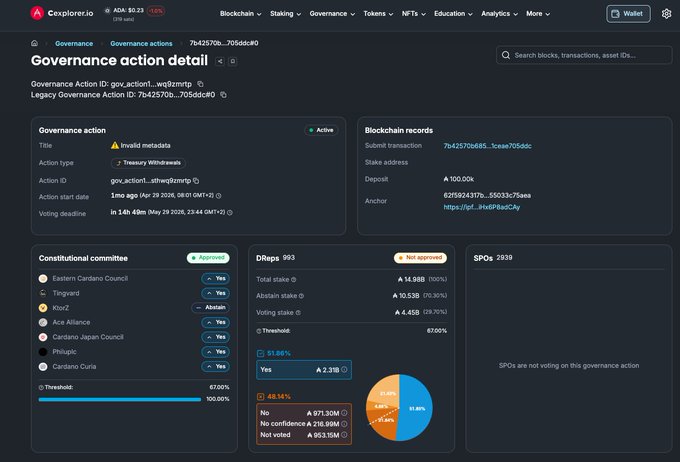Click the Ace Alliance committee member name

(x=71, y=322)
